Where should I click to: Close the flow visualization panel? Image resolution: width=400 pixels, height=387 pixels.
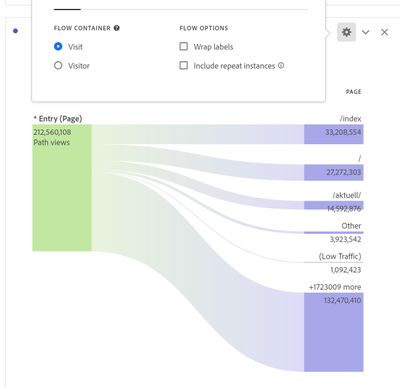(384, 32)
